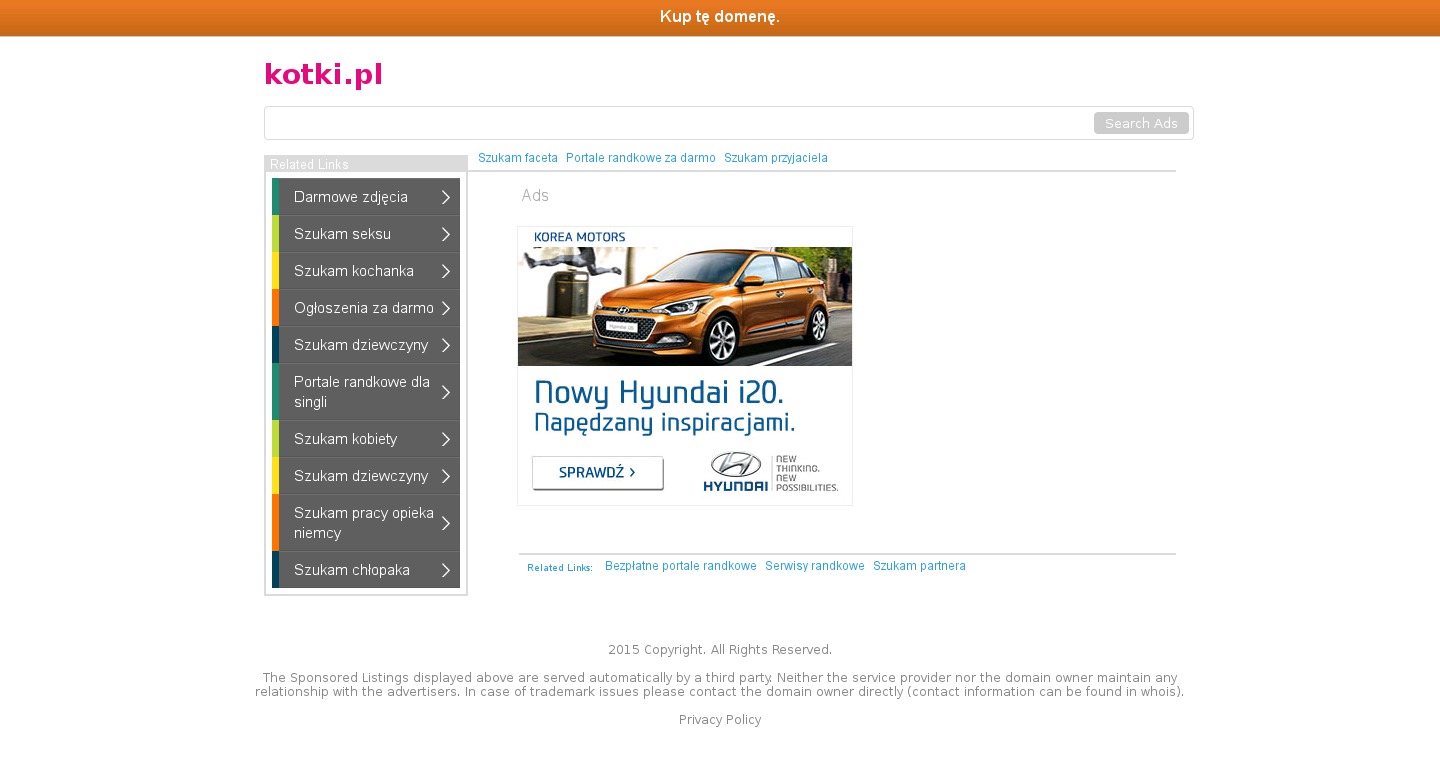
Task: Click the arrow icon beside Szukam kochanka
Action: 446,272
